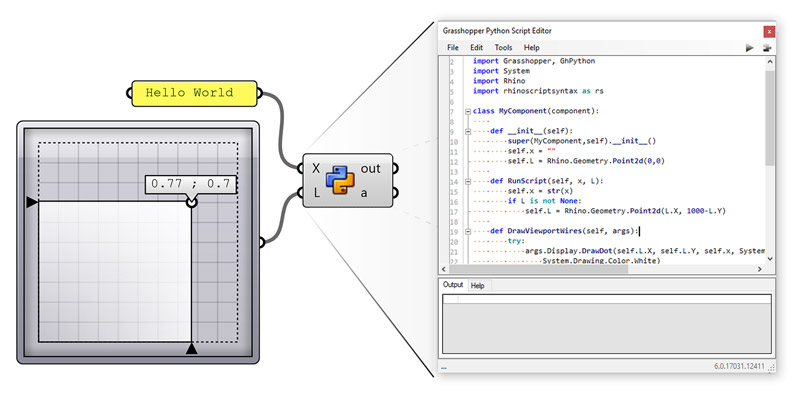Open the File menu
This screenshot has width=800, height=400.
tap(453, 47)
